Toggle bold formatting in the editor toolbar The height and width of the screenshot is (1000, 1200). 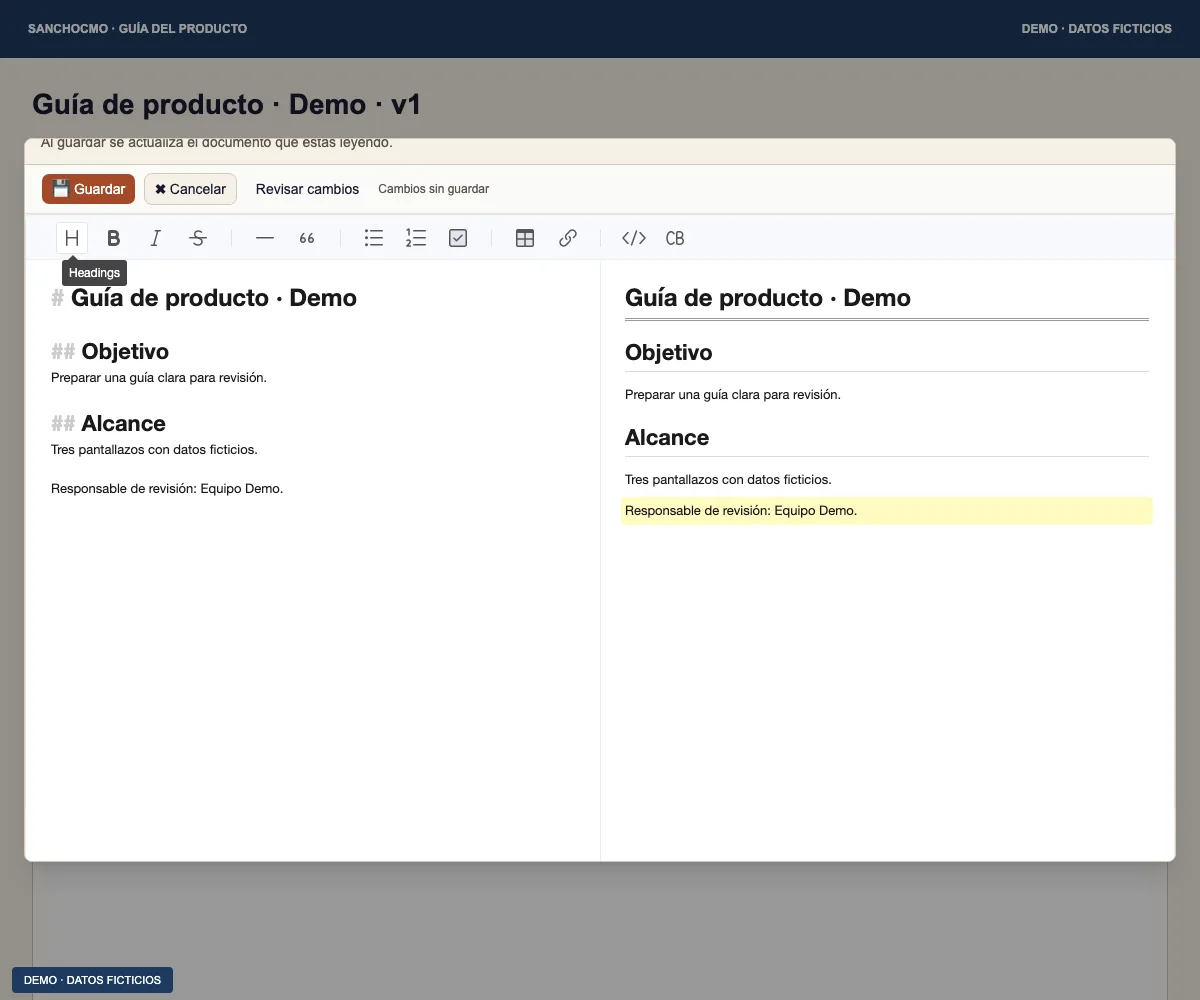tap(114, 238)
